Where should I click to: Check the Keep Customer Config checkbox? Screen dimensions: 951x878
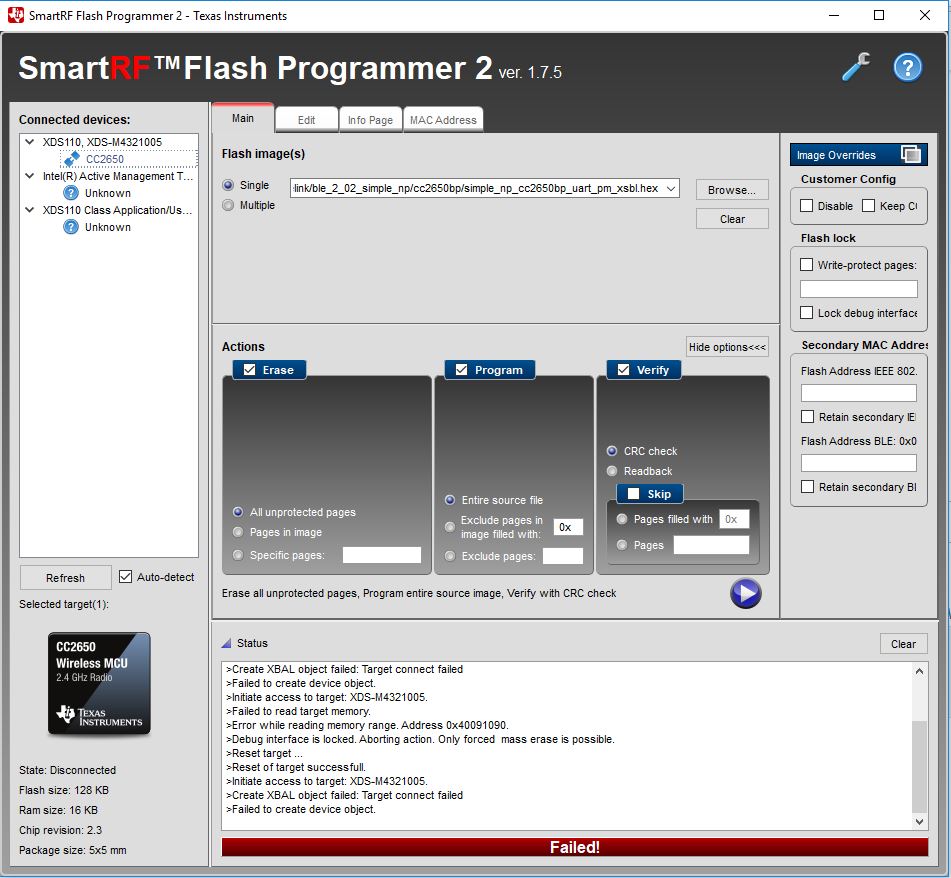869,206
